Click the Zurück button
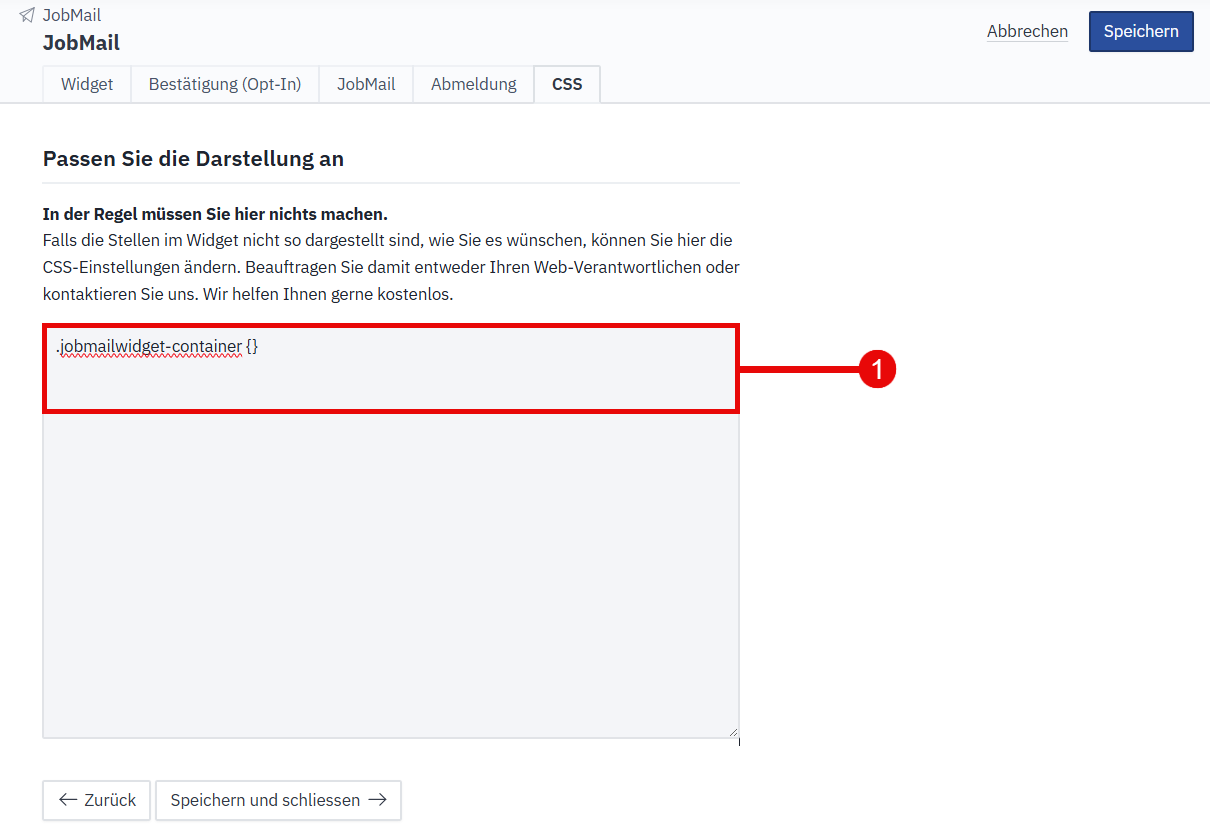Viewport: 1210px width, 828px height. pyautogui.click(x=97, y=800)
